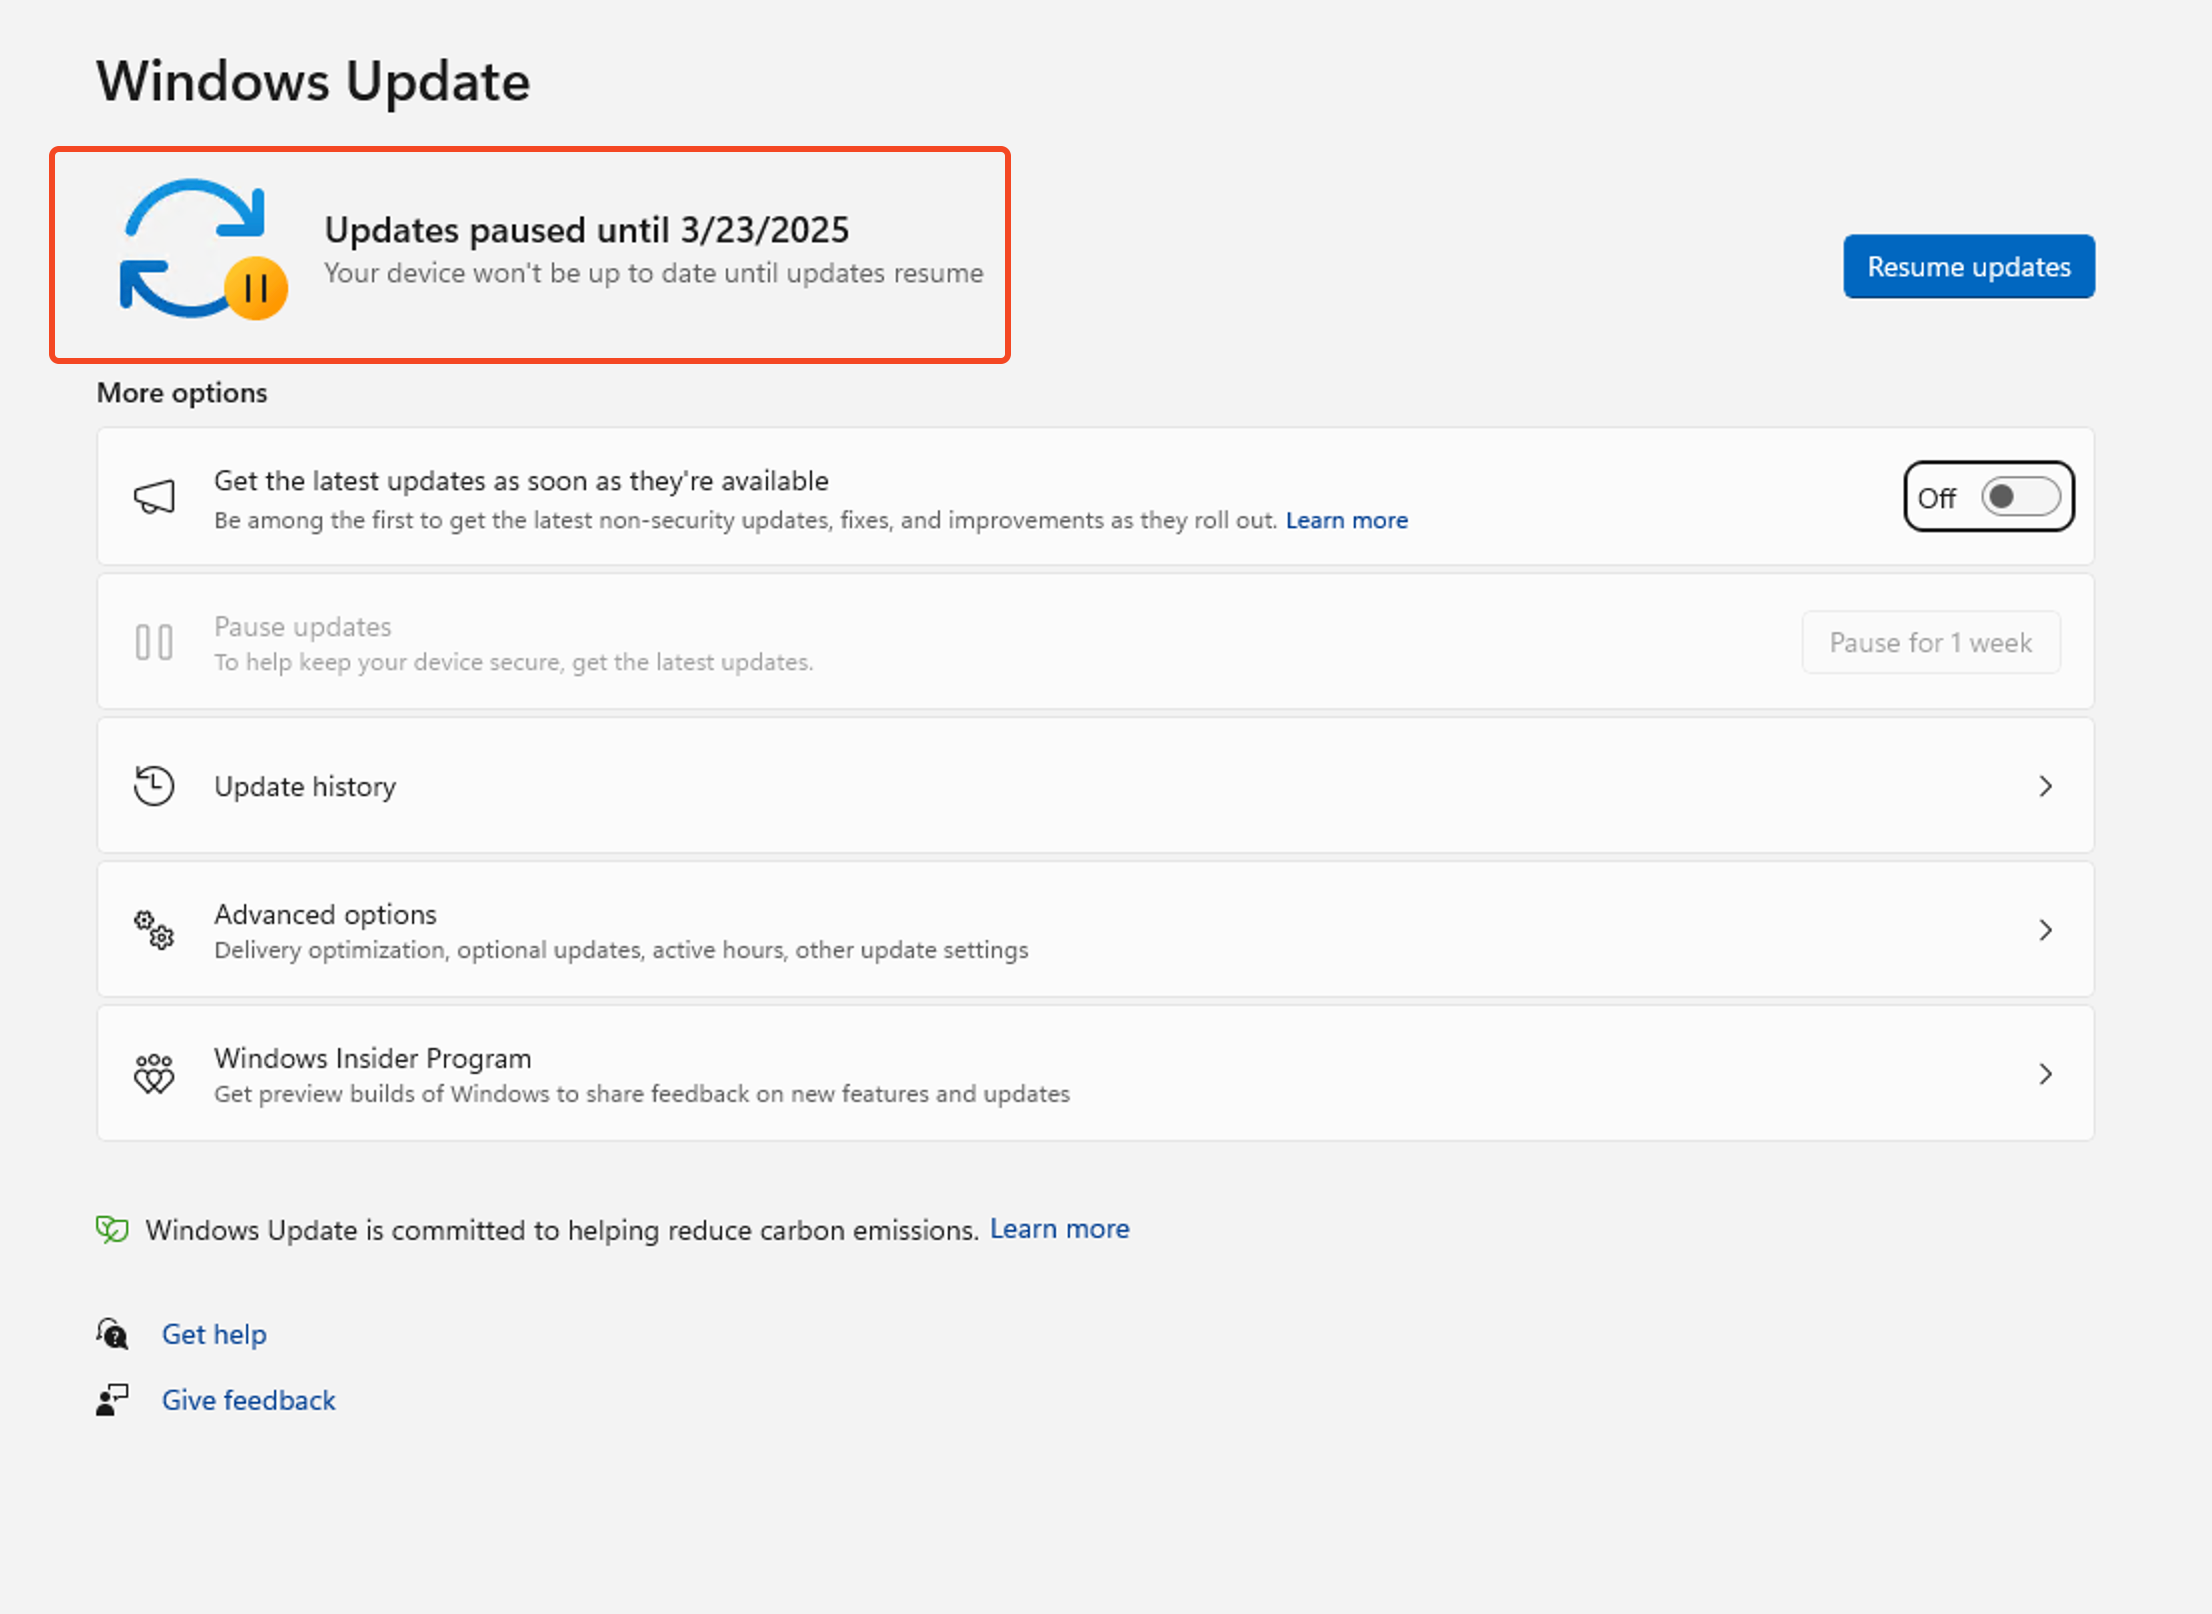Viewport: 2212px width, 1614px height.
Task: Open Advanced options using the right chevron
Action: (2045, 930)
